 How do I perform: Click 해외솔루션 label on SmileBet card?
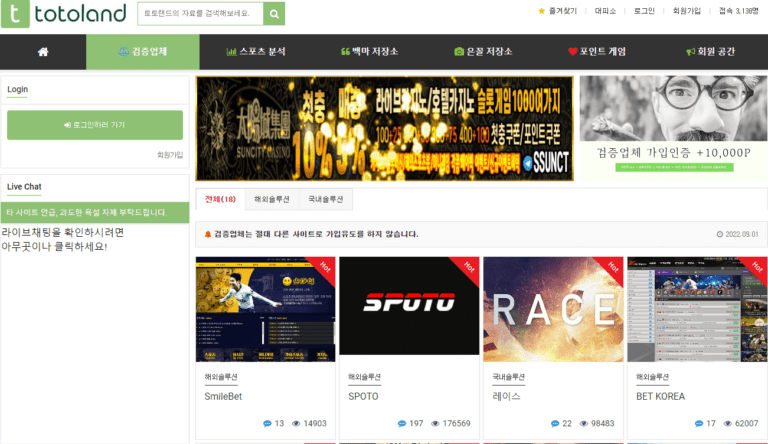coord(221,377)
